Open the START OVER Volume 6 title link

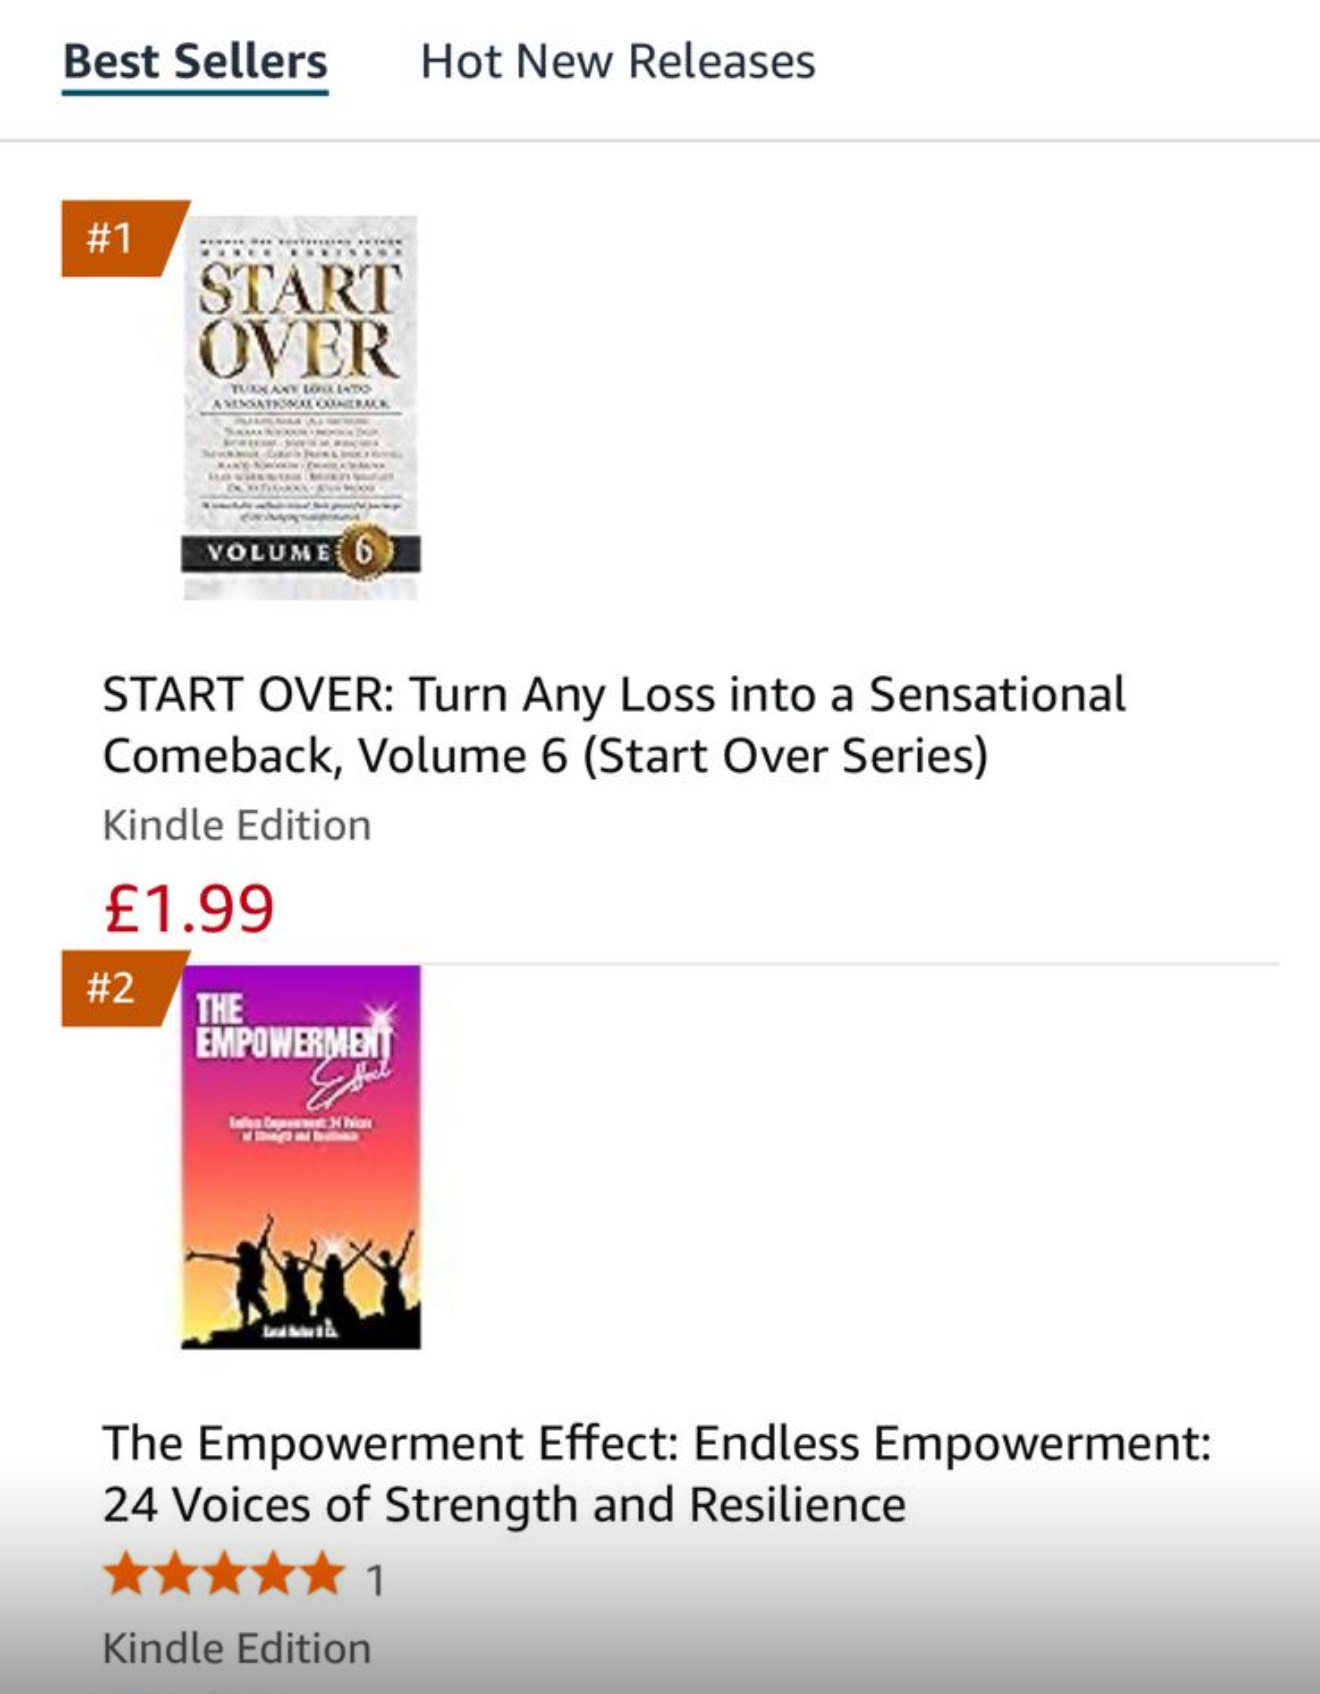(x=613, y=725)
